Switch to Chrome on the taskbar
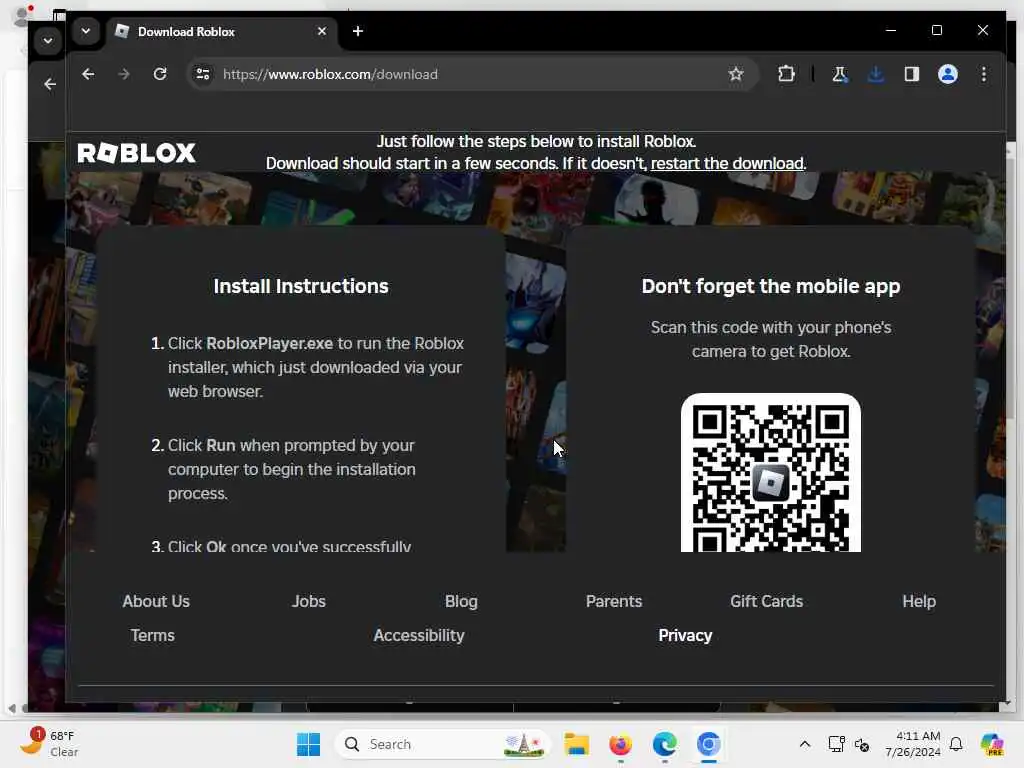This screenshot has width=1024, height=768. click(709, 744)
